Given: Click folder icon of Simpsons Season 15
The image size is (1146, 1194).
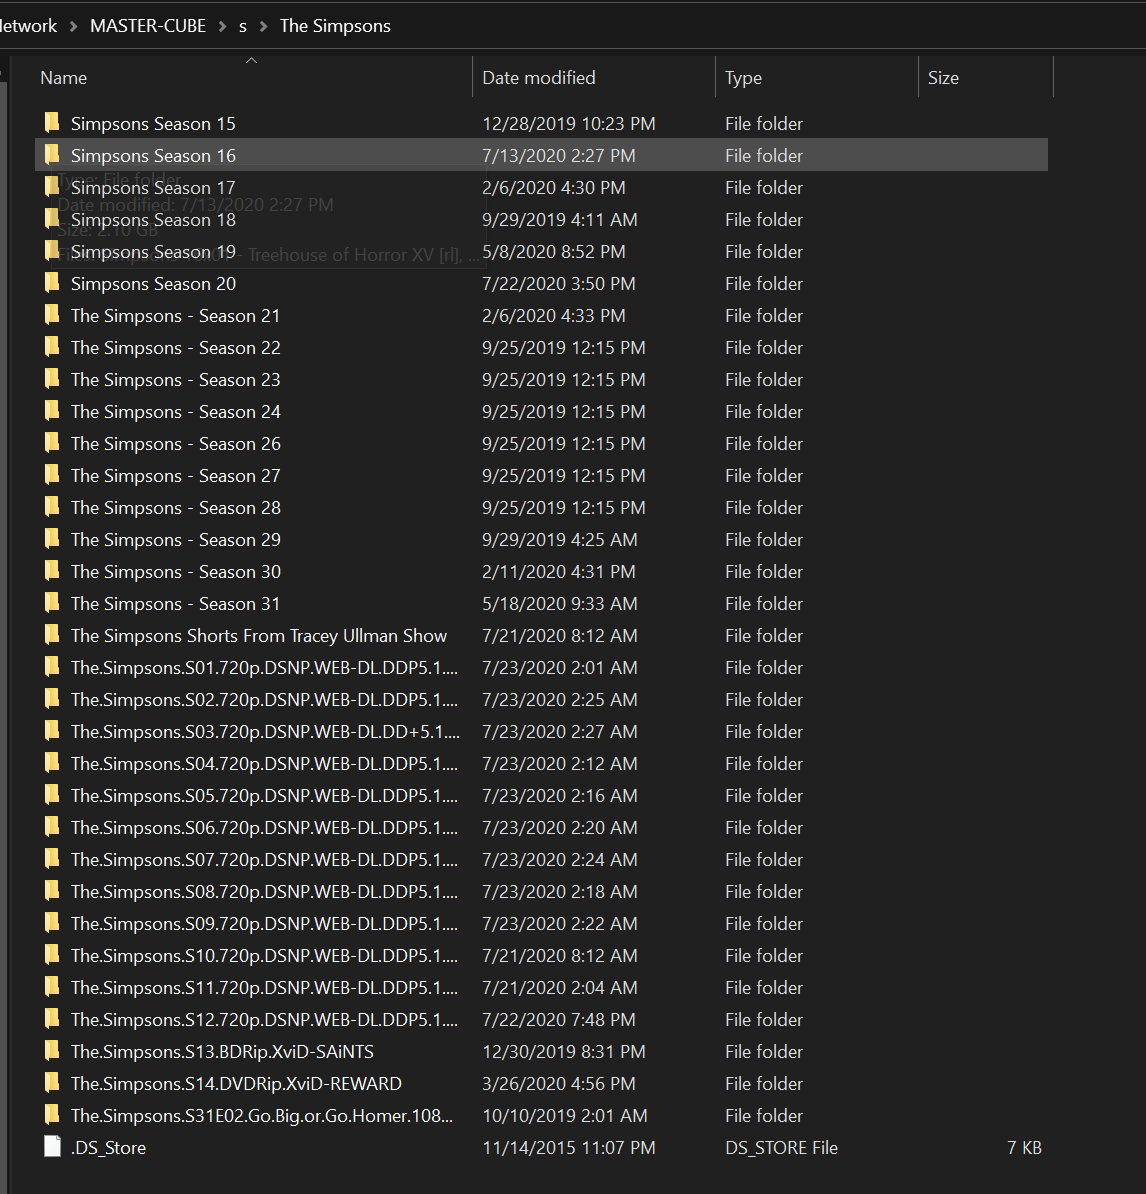Looking at the screenshot, I should point(52,123).
